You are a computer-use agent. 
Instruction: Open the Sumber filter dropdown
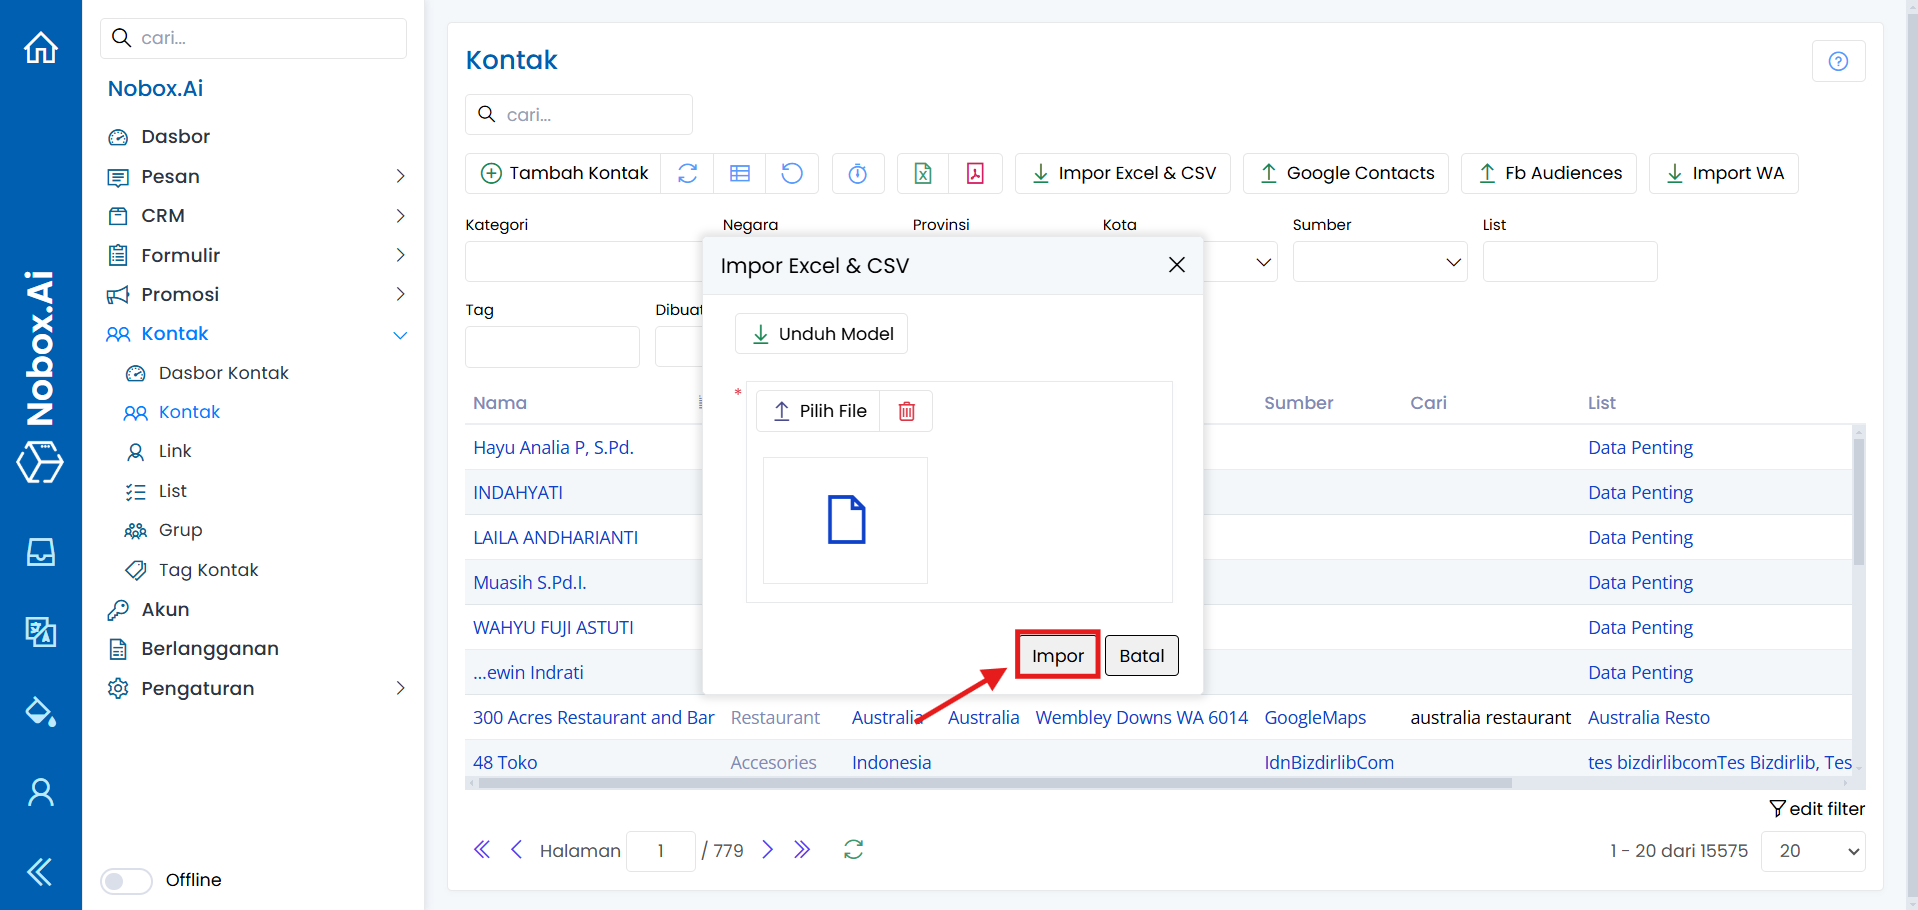(x=1379, y=262)
